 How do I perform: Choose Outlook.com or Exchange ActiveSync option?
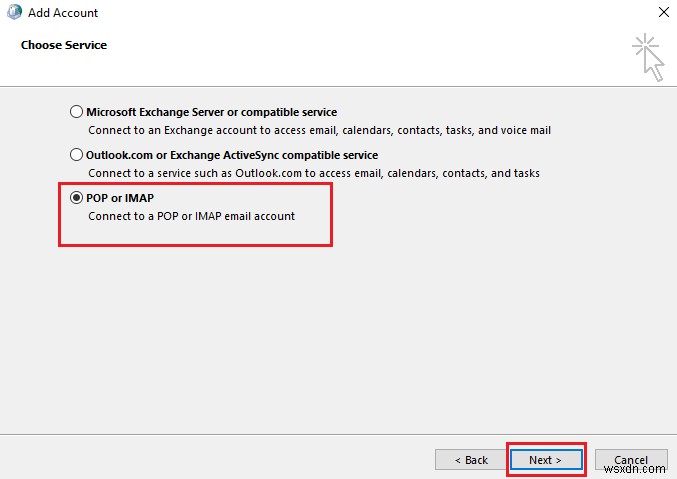tap(76, 155)
